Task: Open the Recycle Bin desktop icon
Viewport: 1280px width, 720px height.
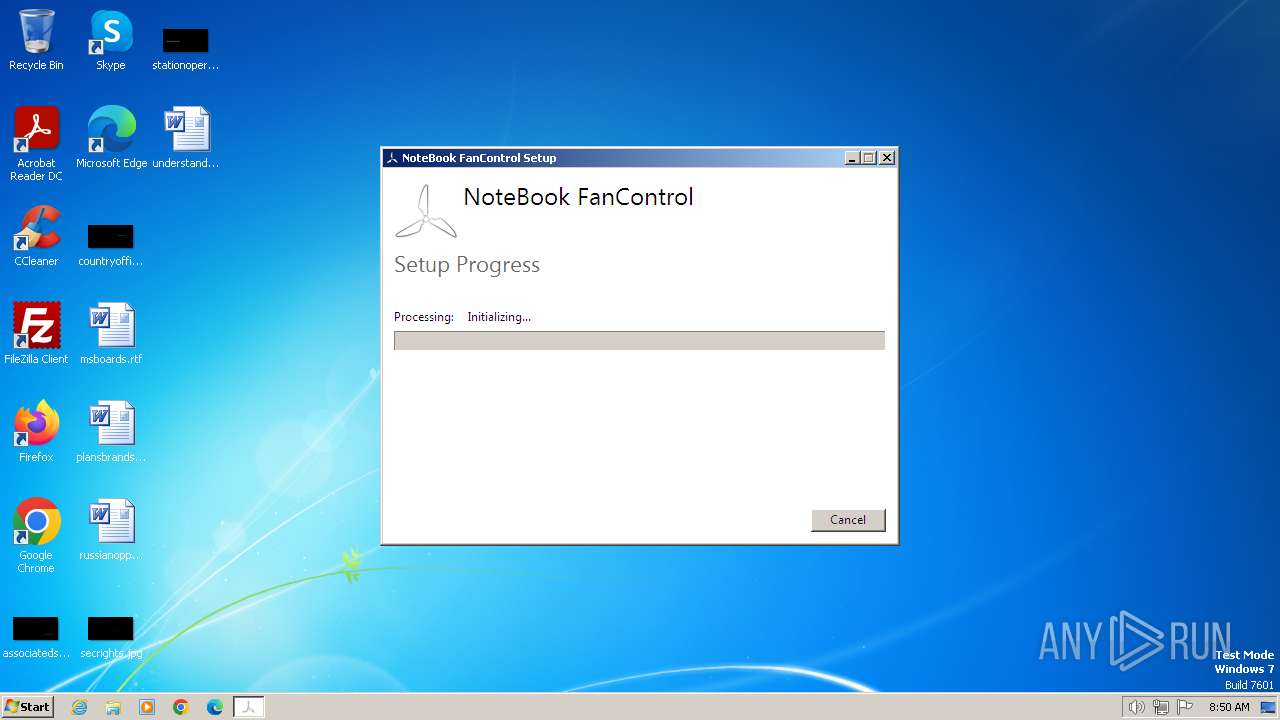Action: pos(36,40)
